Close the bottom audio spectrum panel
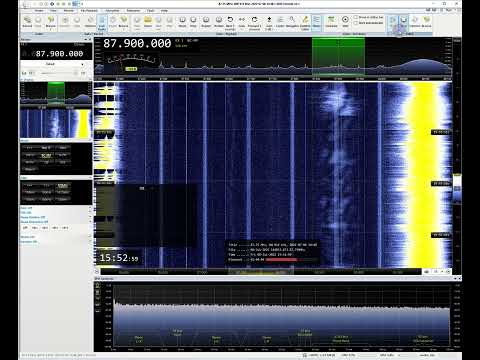Screen dimensions: 480x360 click(x=459, y=279)
